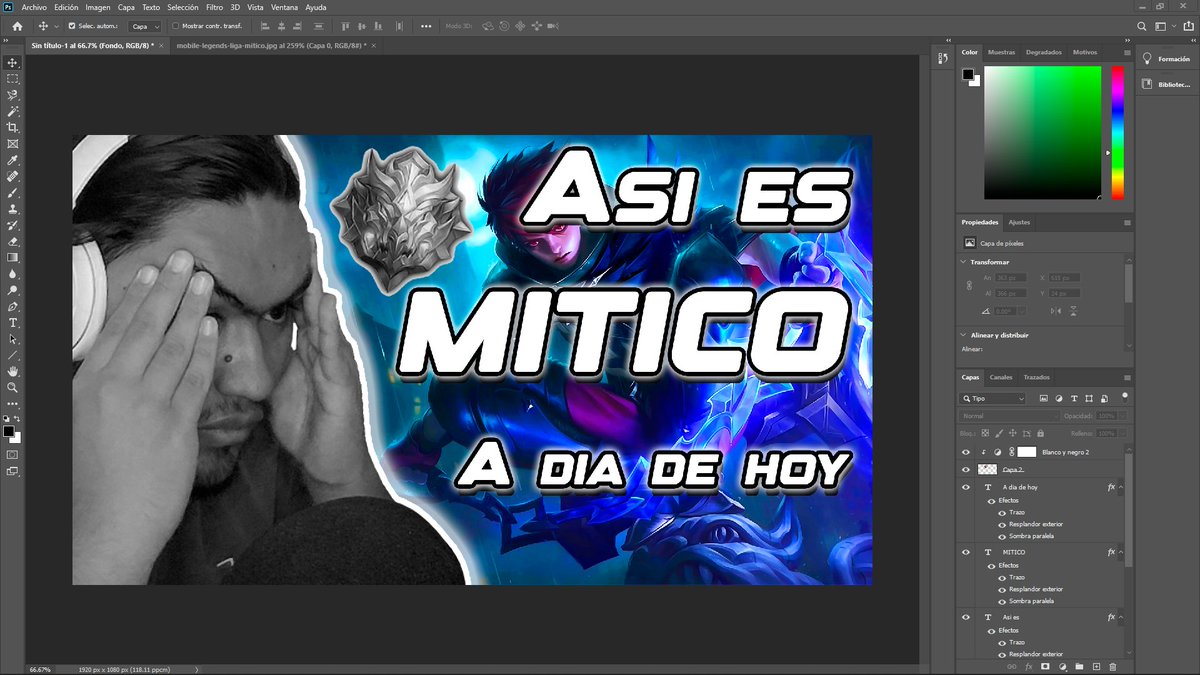Select the Frame tool
The height and width of the screenshot is (675, 1200).
[13, 143]
